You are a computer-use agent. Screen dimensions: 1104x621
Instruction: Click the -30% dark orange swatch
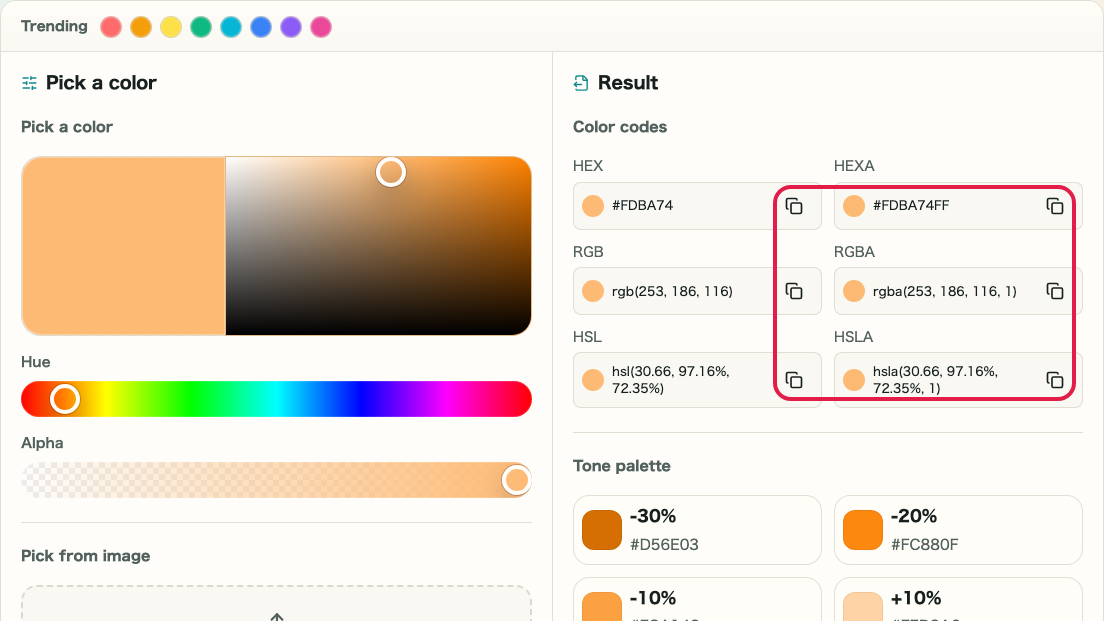pos(602,530)
